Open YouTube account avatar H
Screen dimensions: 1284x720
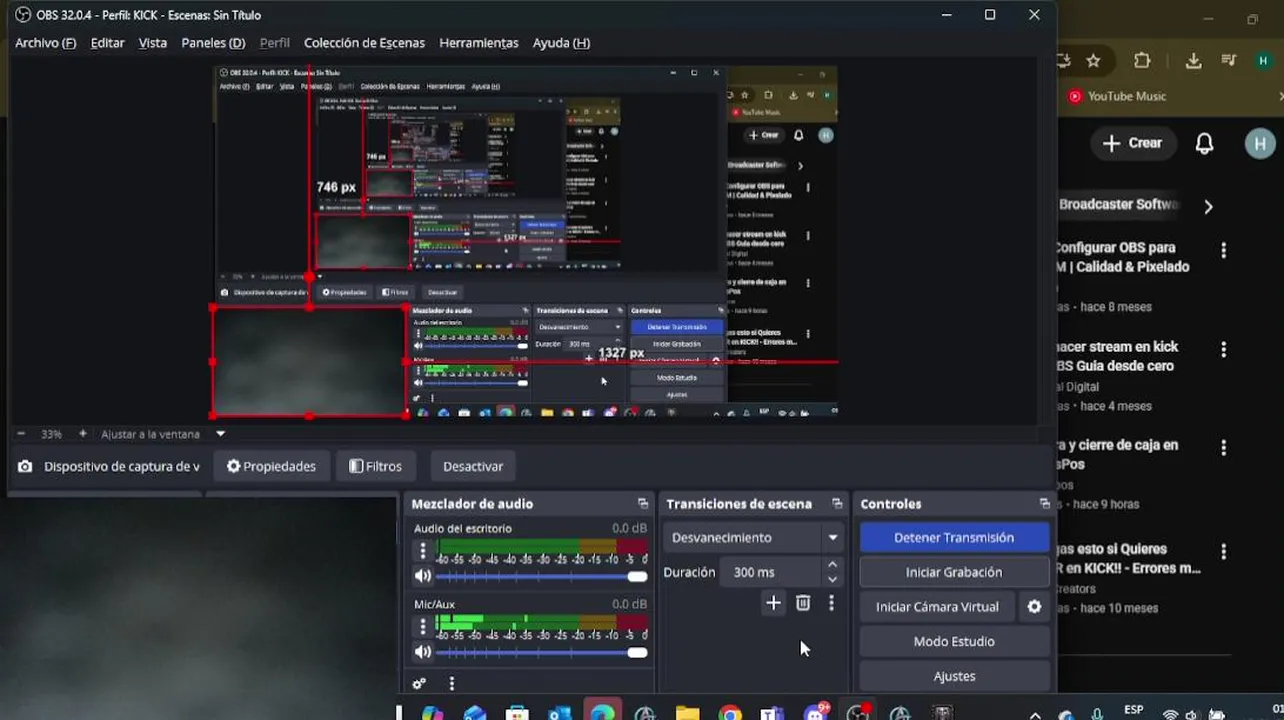1260,143
